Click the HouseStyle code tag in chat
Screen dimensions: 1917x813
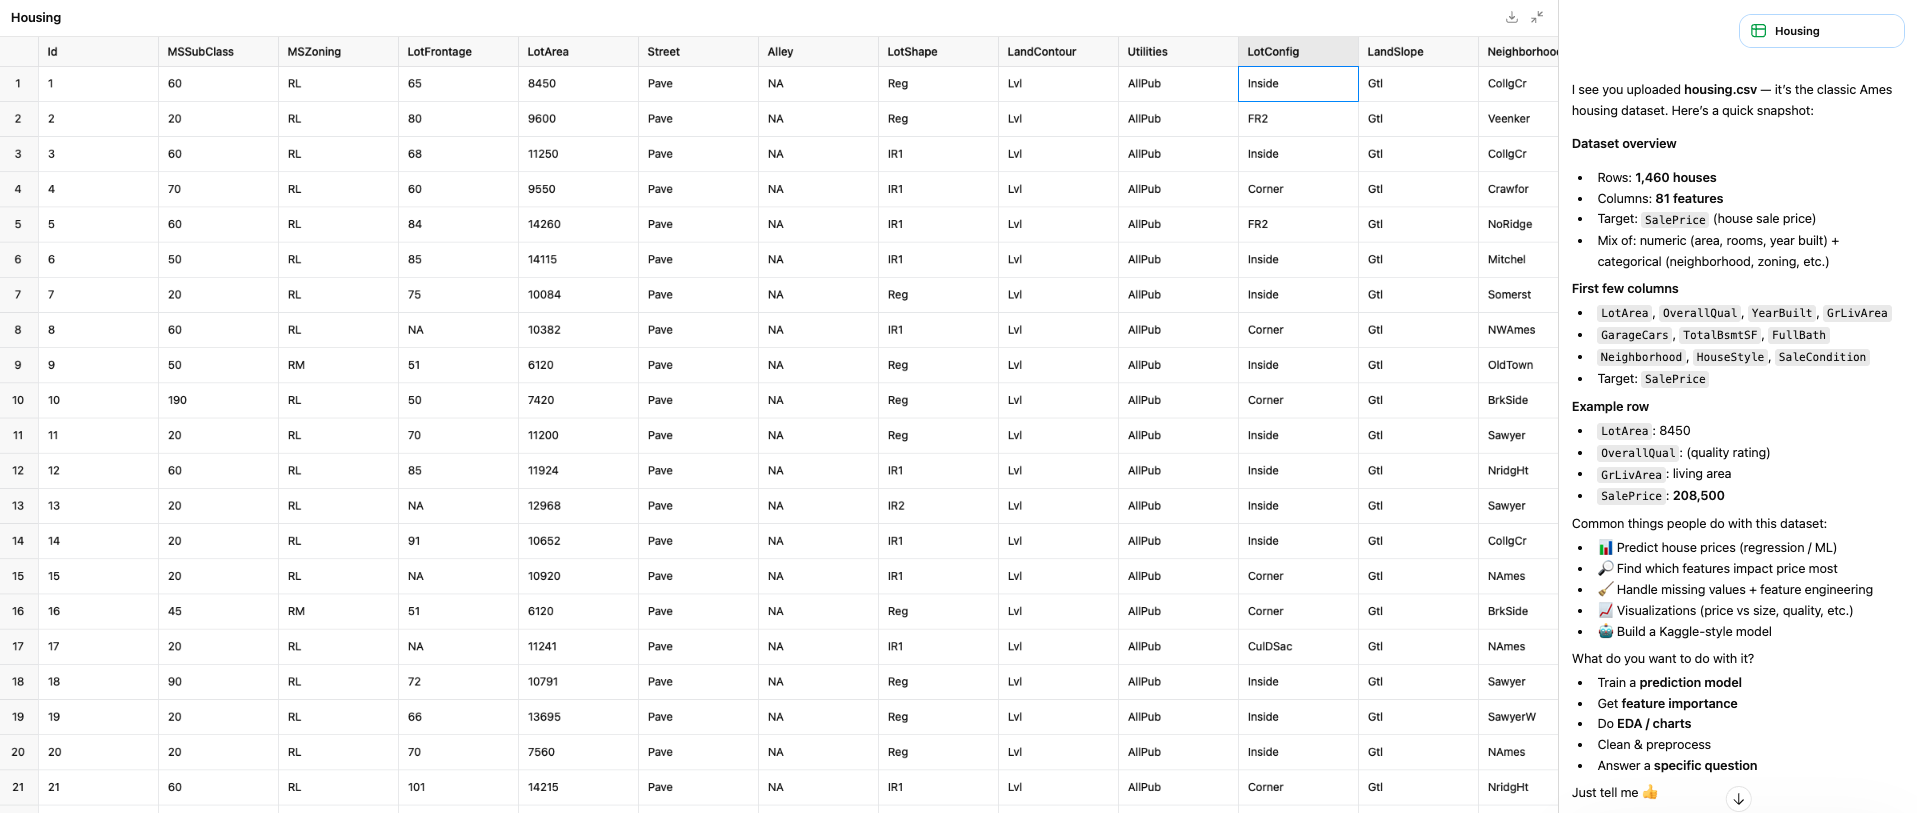coord(1730,357)
